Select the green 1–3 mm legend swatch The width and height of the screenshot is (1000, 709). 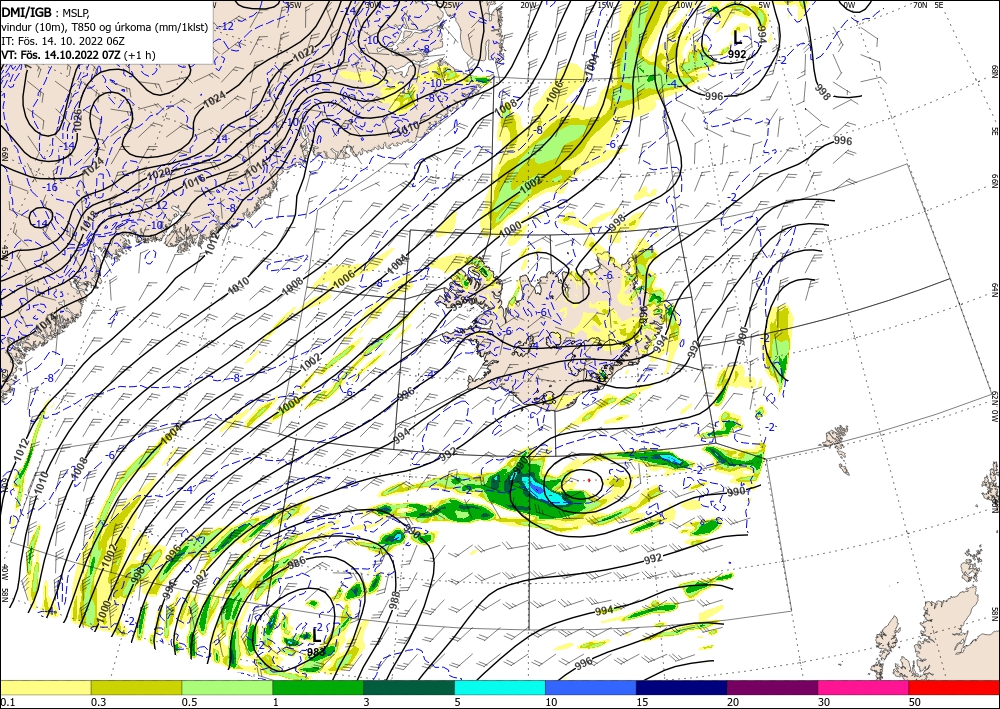tap(318, 687)
